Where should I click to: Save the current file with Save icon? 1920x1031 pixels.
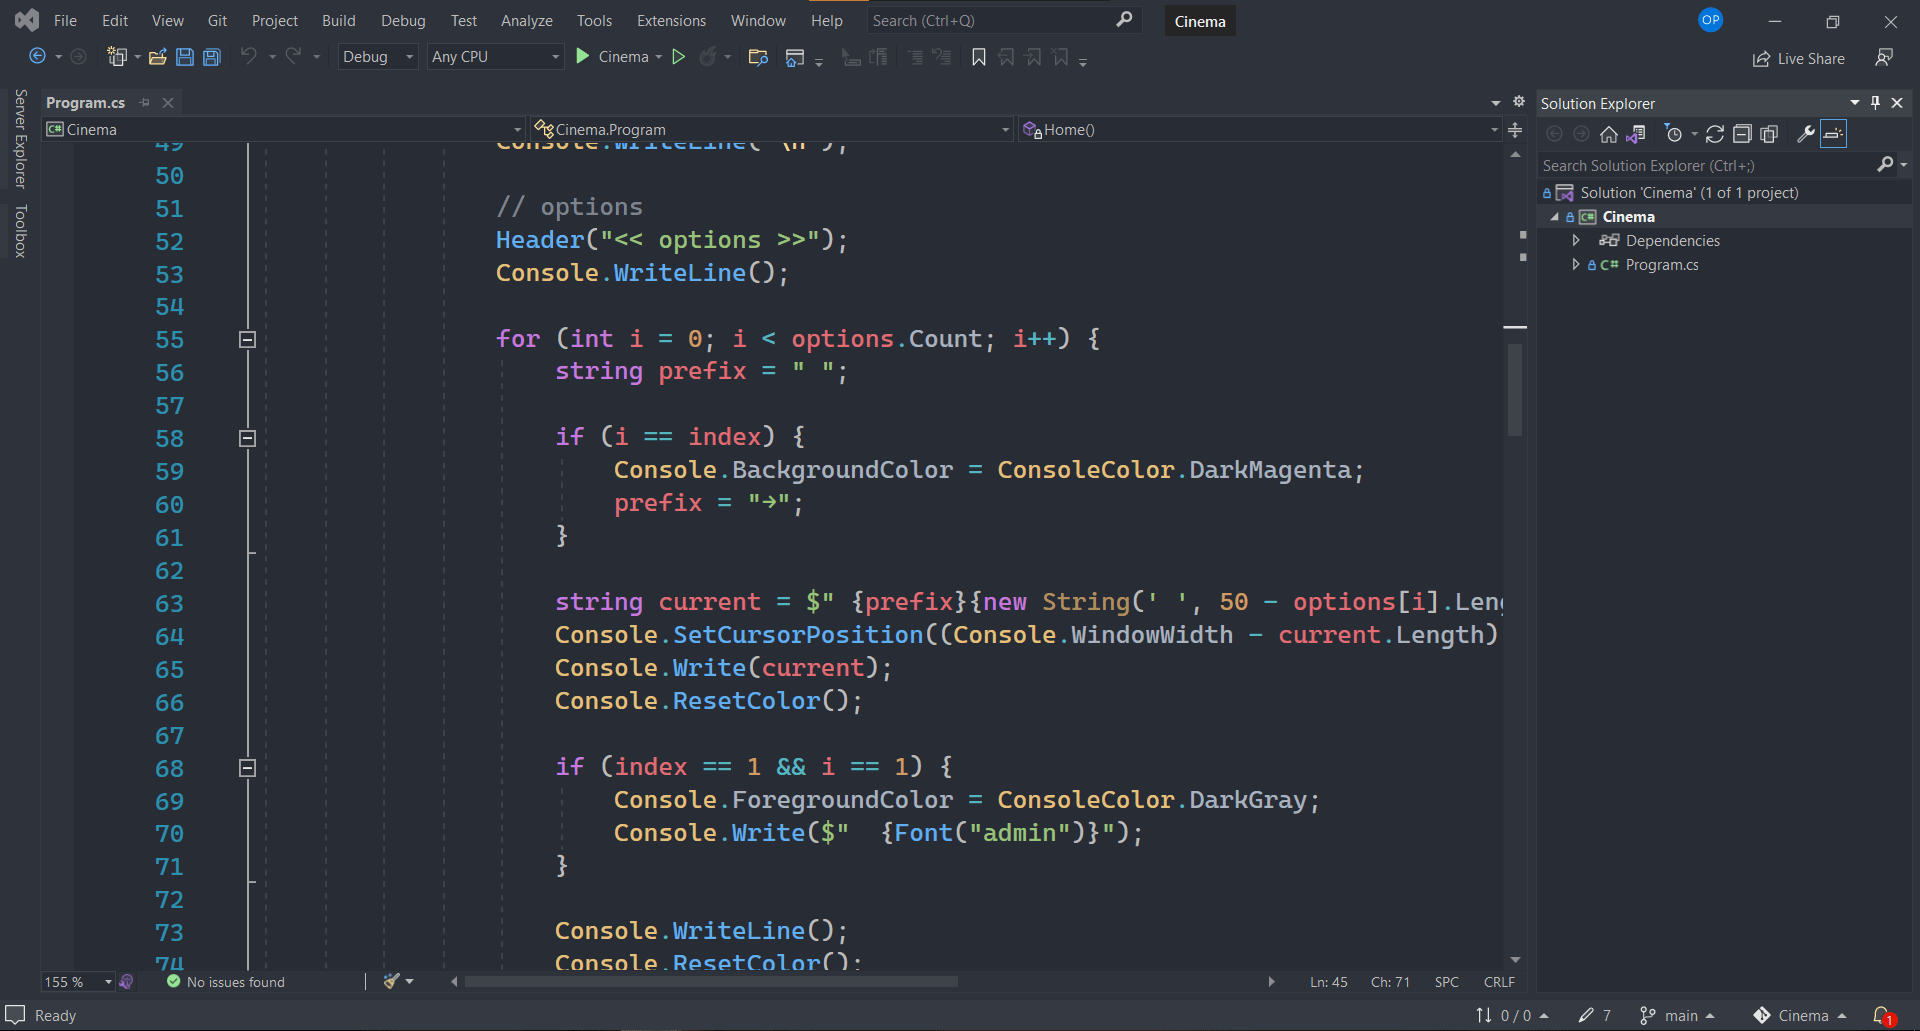click(x=185, y=57)
